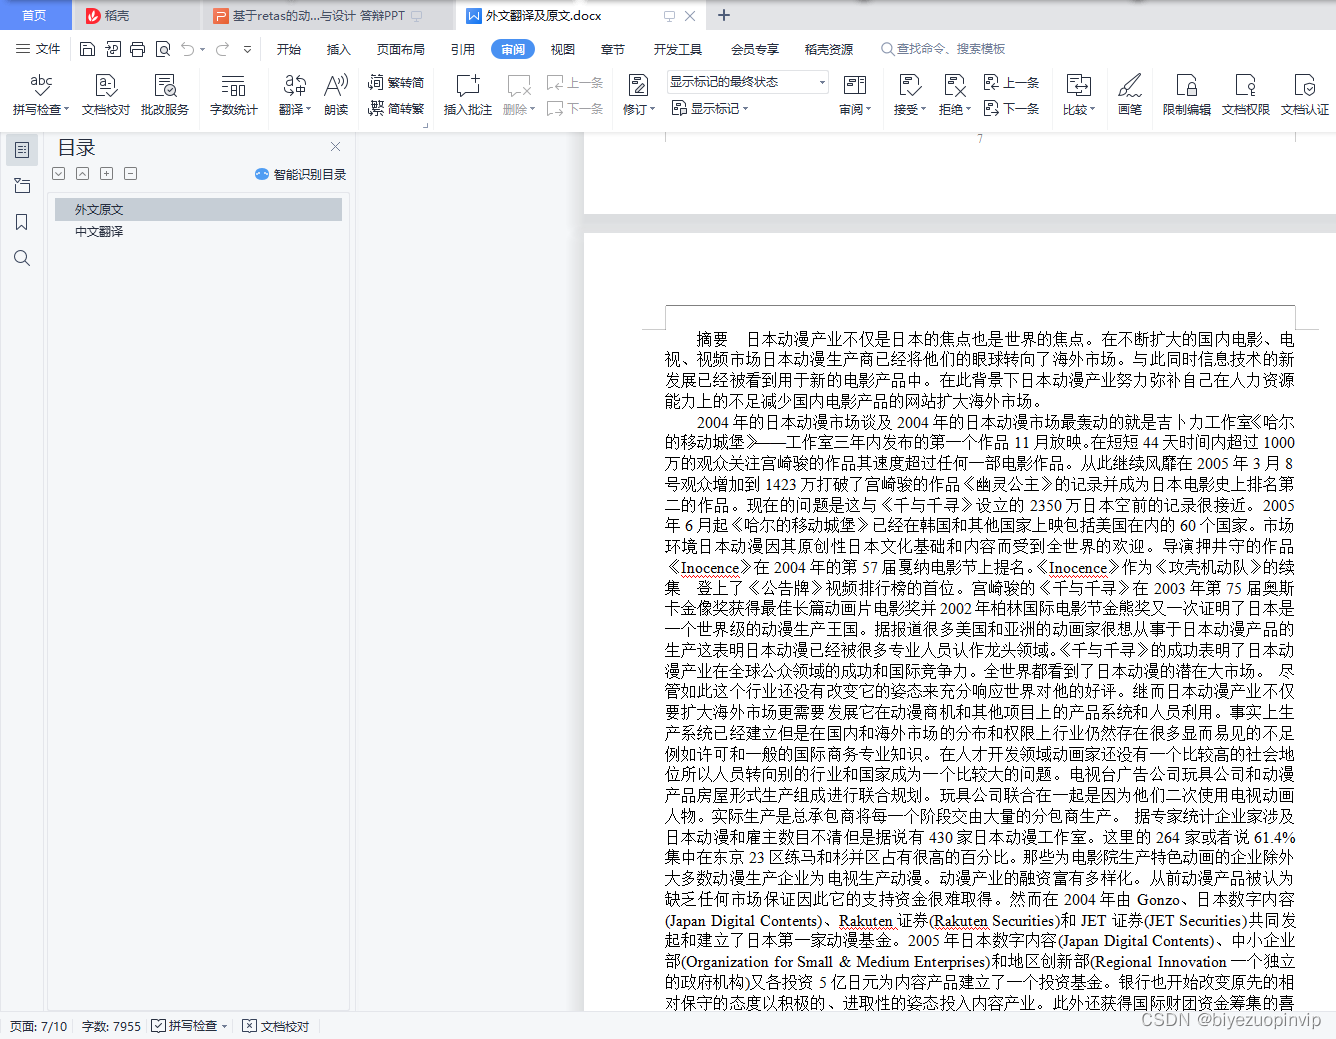Expand the 接受 dropdown arrow
Screen dimensions: 1336x1039
point(924,110)
